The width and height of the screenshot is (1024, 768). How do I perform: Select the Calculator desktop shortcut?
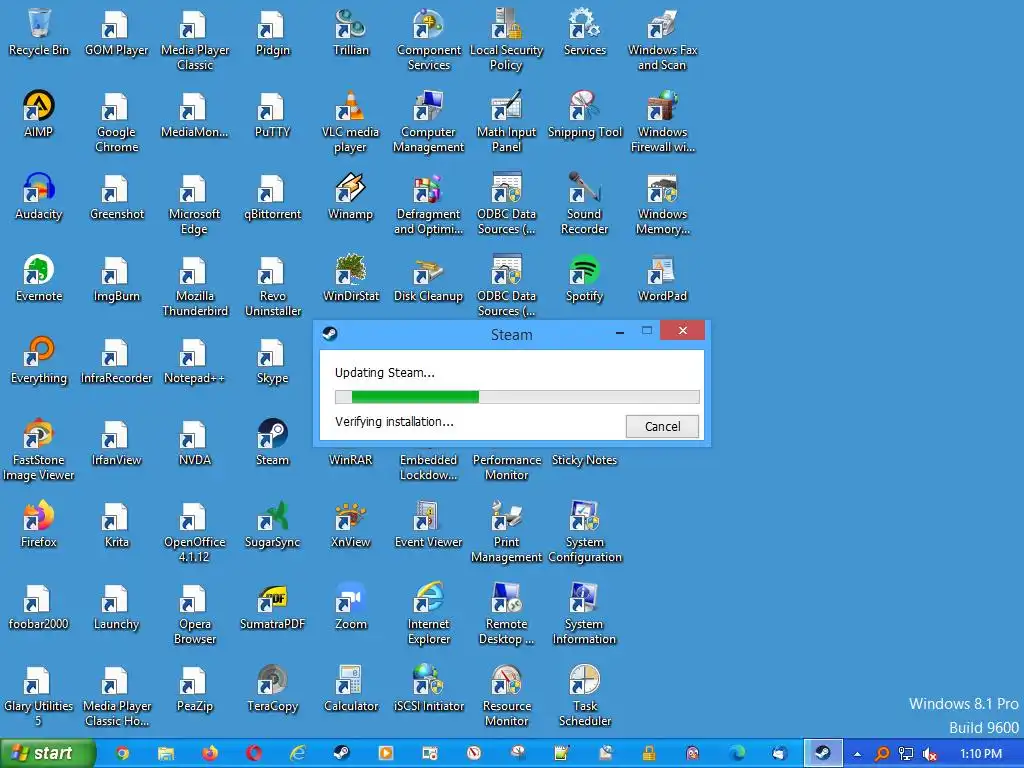(x=351, y=688)
